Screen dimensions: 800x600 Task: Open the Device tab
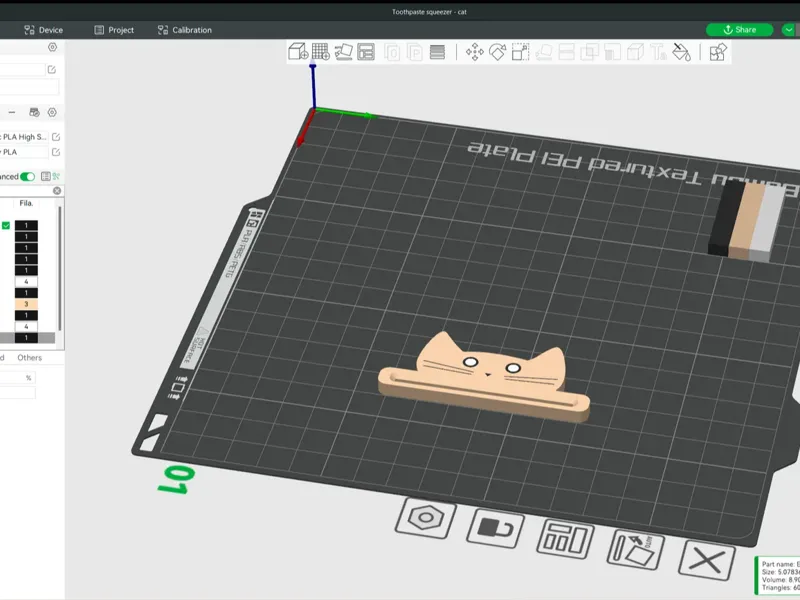coord(44,30)
